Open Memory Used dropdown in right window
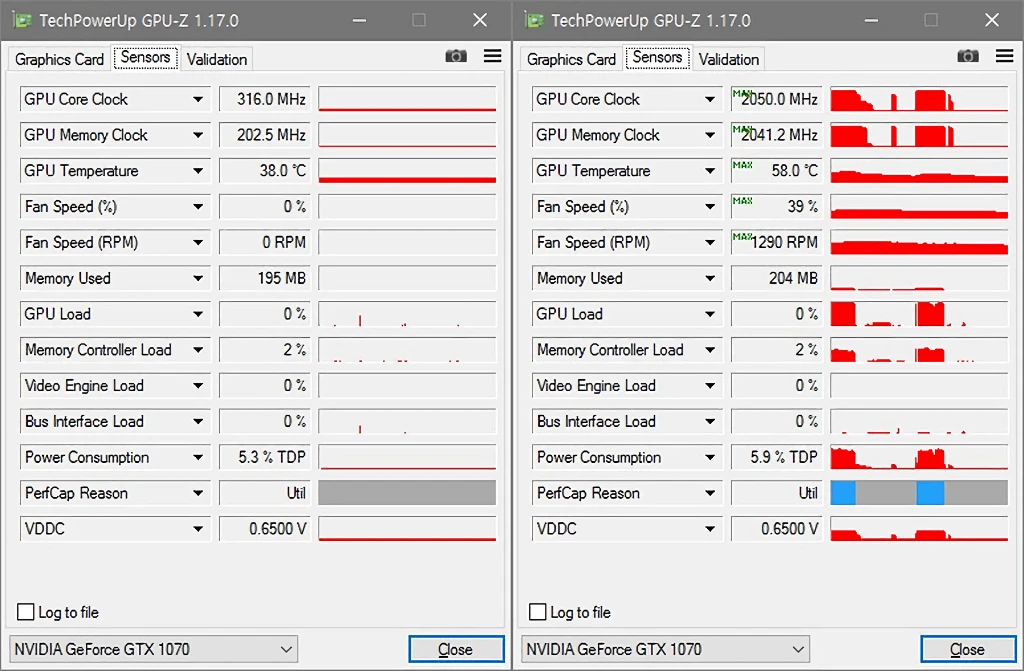 [x=709, y=278]
